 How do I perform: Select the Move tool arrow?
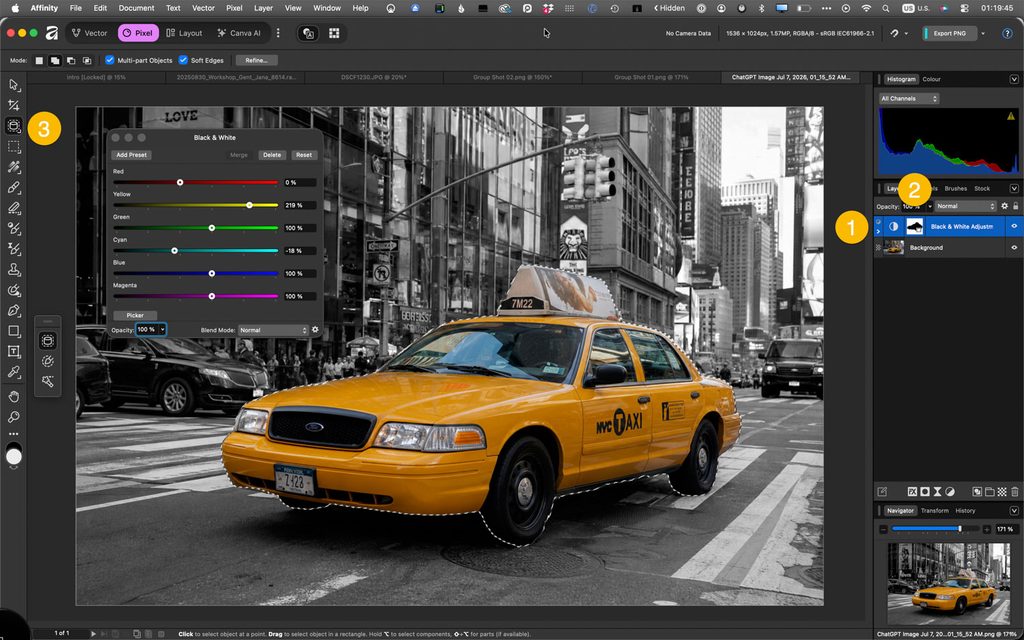[x=14, y=85]
